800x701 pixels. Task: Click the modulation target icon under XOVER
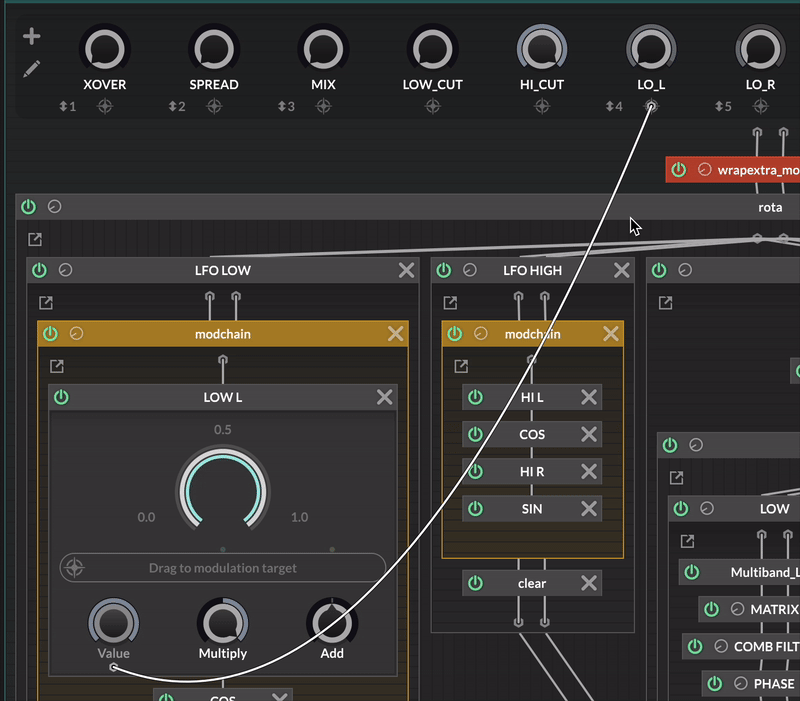pos(105,106)
